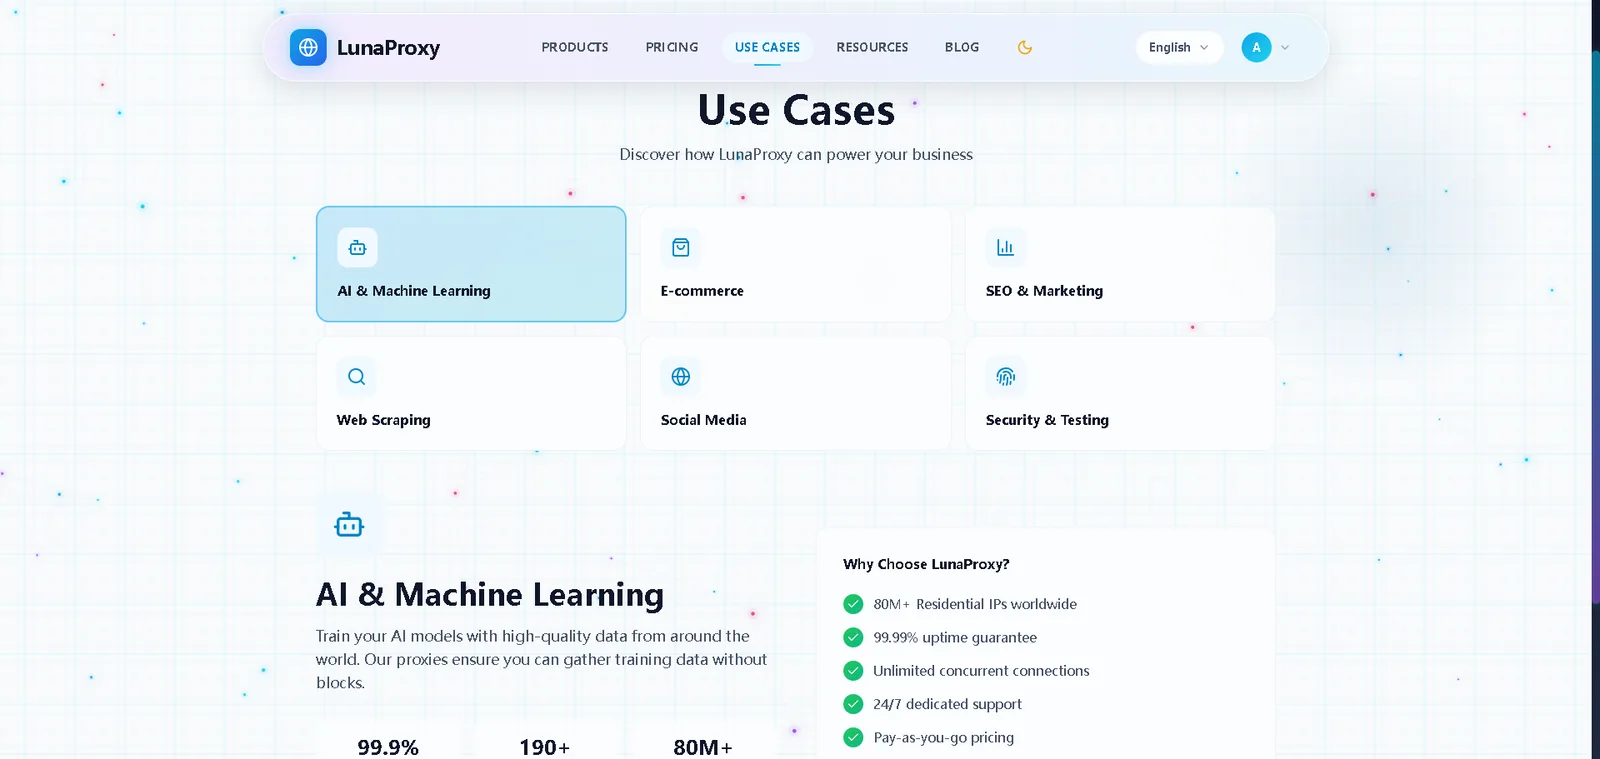The image size is (1600, 759).
Task: Open the Resources menu
Action: pos(872,47)
